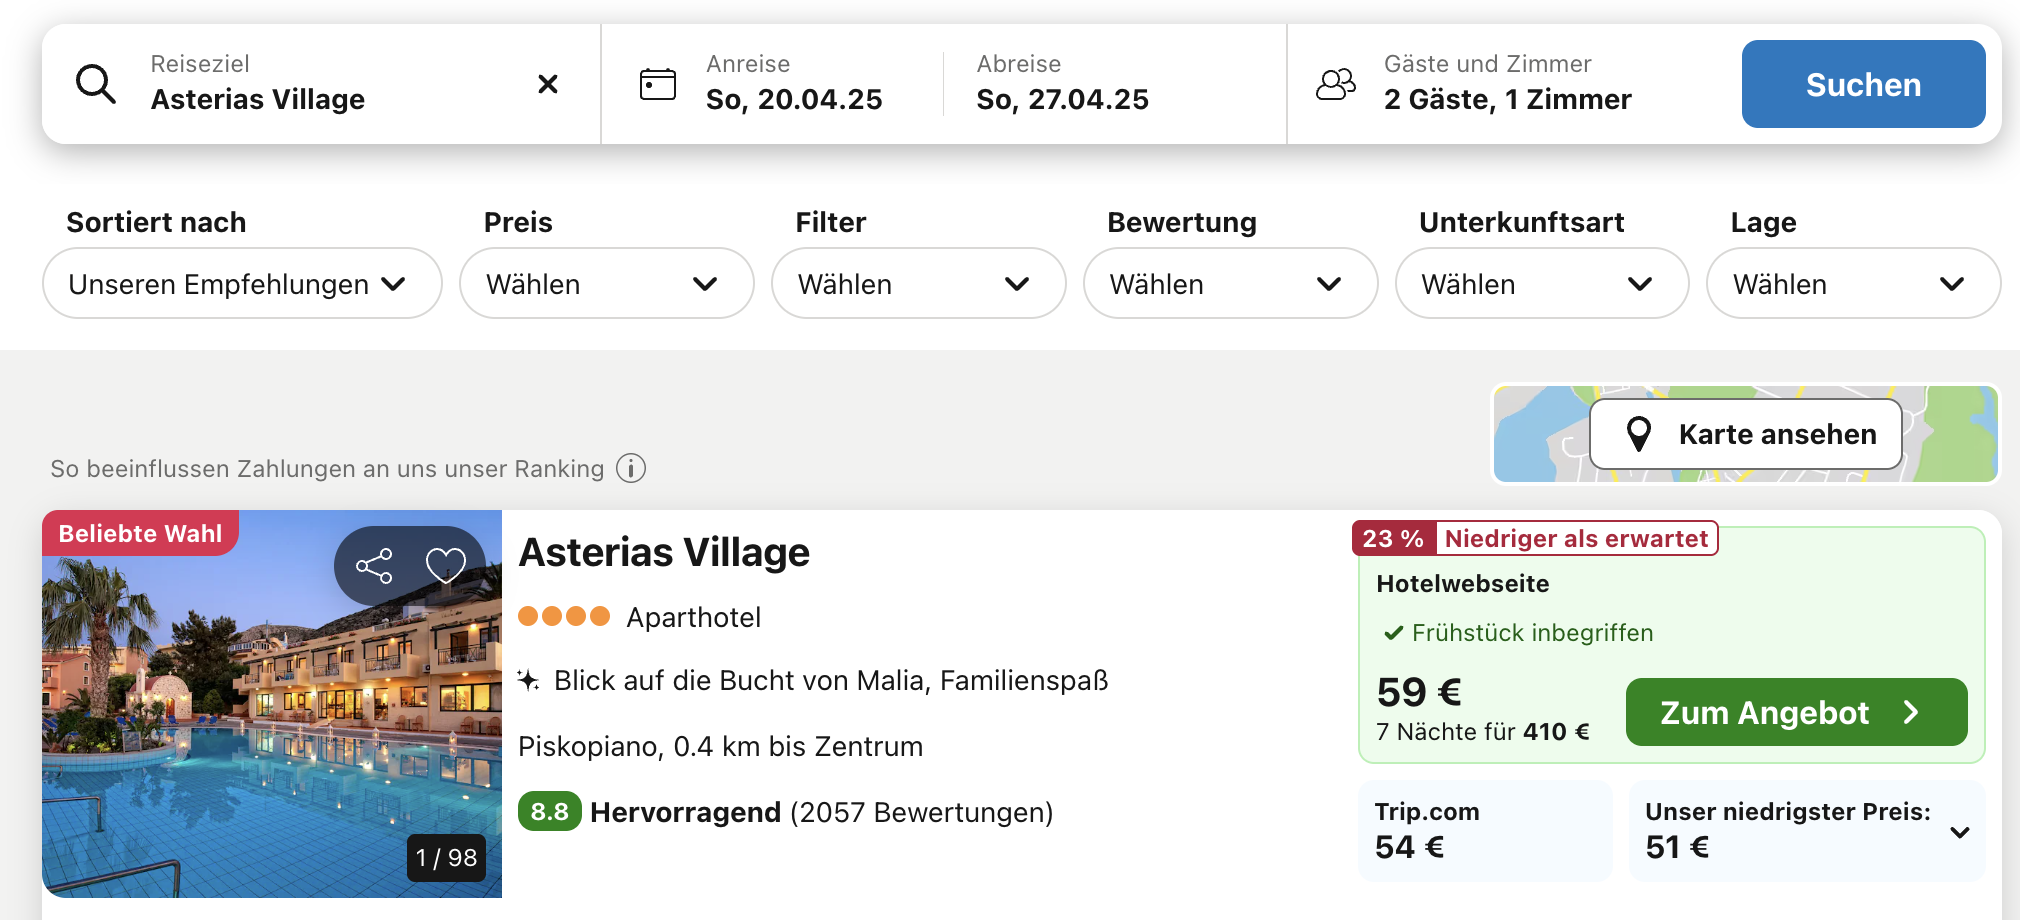Viewport: 2020px width, 920px height.
Task: Save Asterias Village to favorites
Action: click(445, 566)
